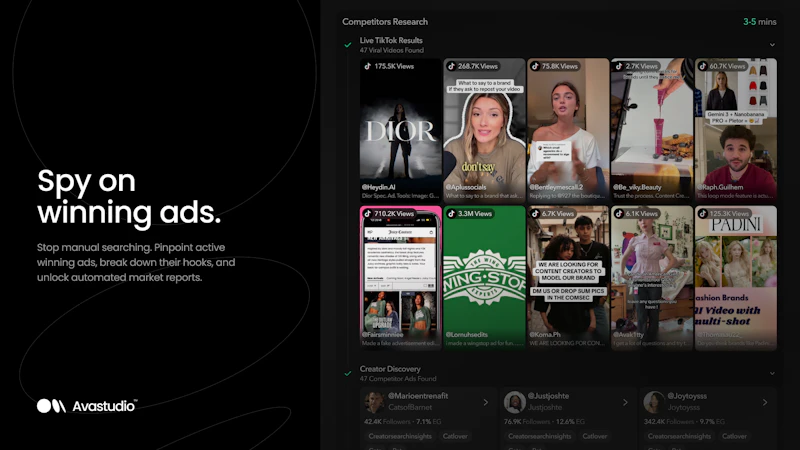The height and width of the screenshot is (450, 800).
Task: Click the @Marioentrenafit username
Action: click(x=418, y=396)
